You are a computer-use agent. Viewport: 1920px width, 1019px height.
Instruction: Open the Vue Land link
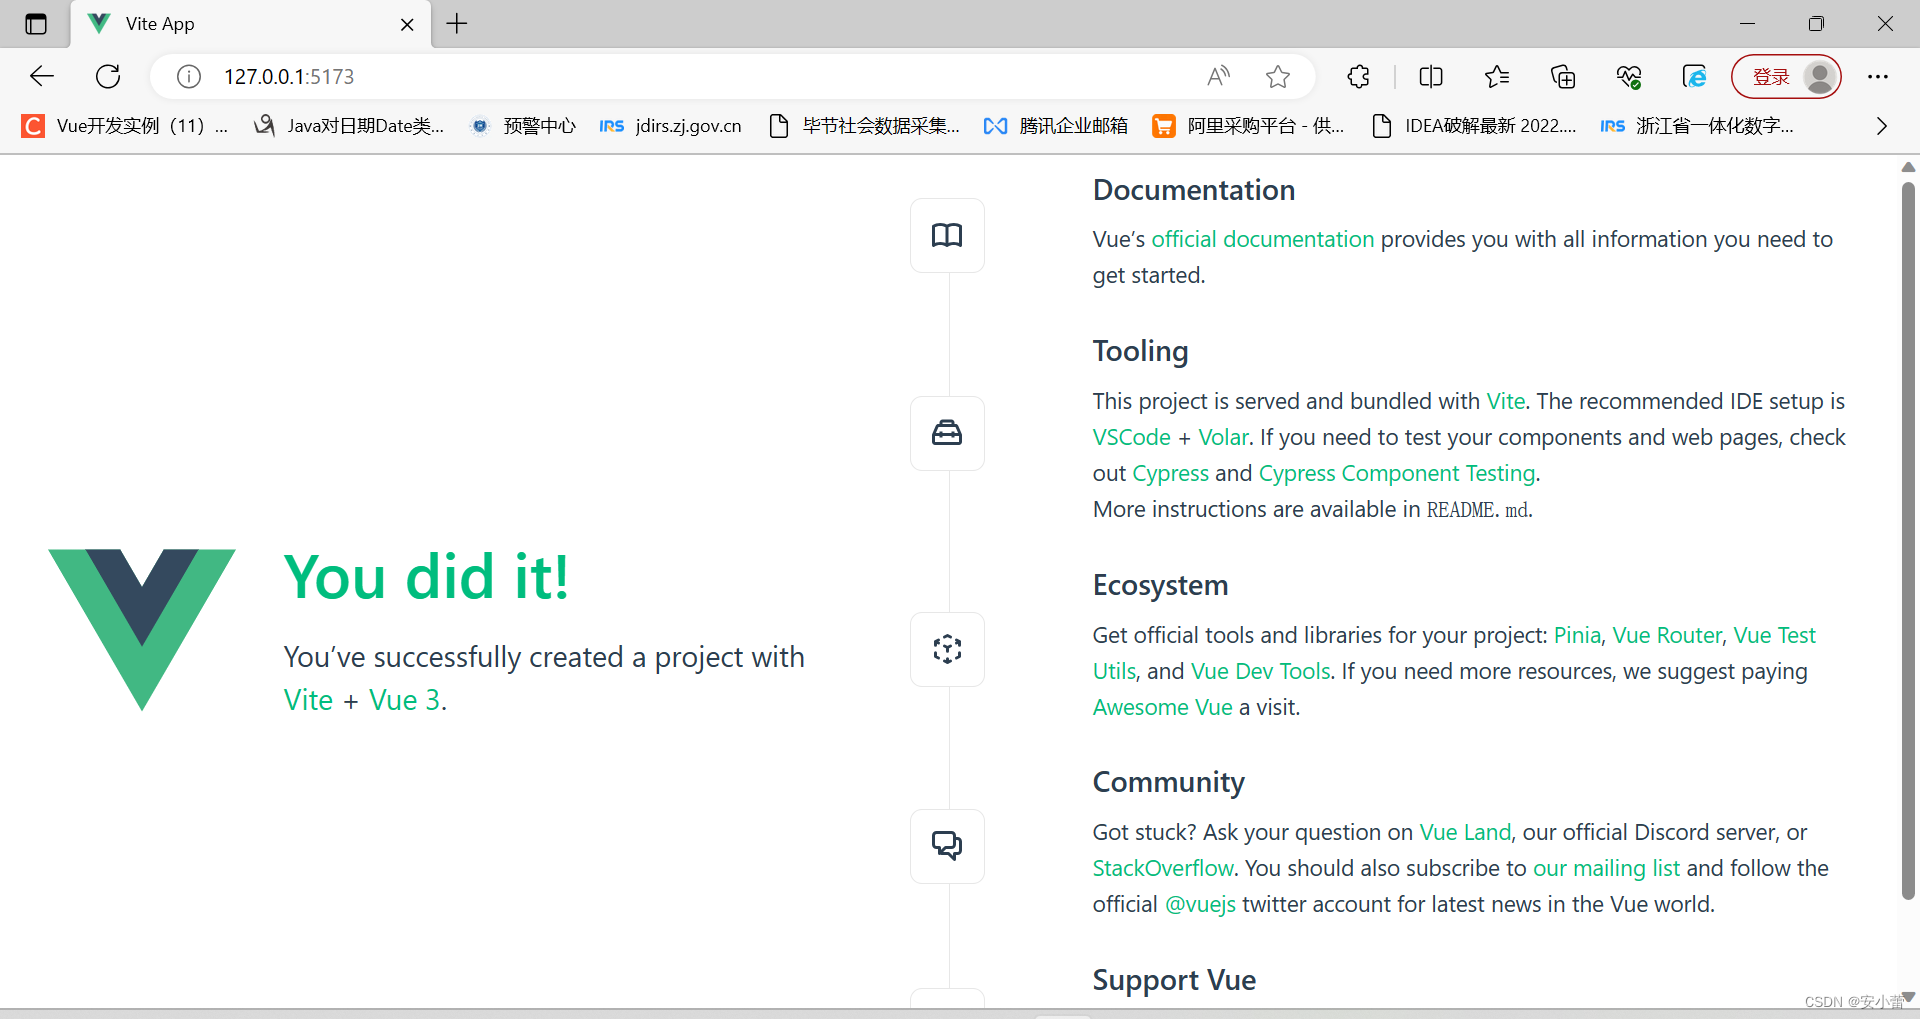pyautogui.click(x=1465, y=832)
